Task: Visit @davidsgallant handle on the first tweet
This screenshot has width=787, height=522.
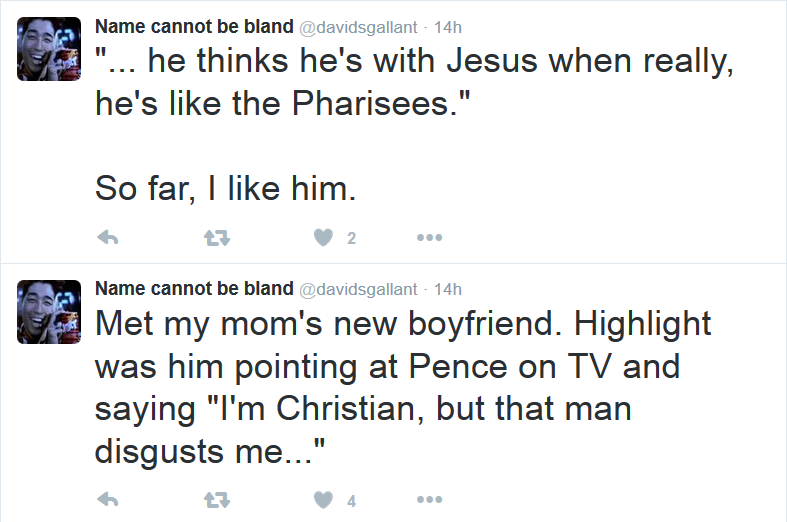Action: coord(358,28)
